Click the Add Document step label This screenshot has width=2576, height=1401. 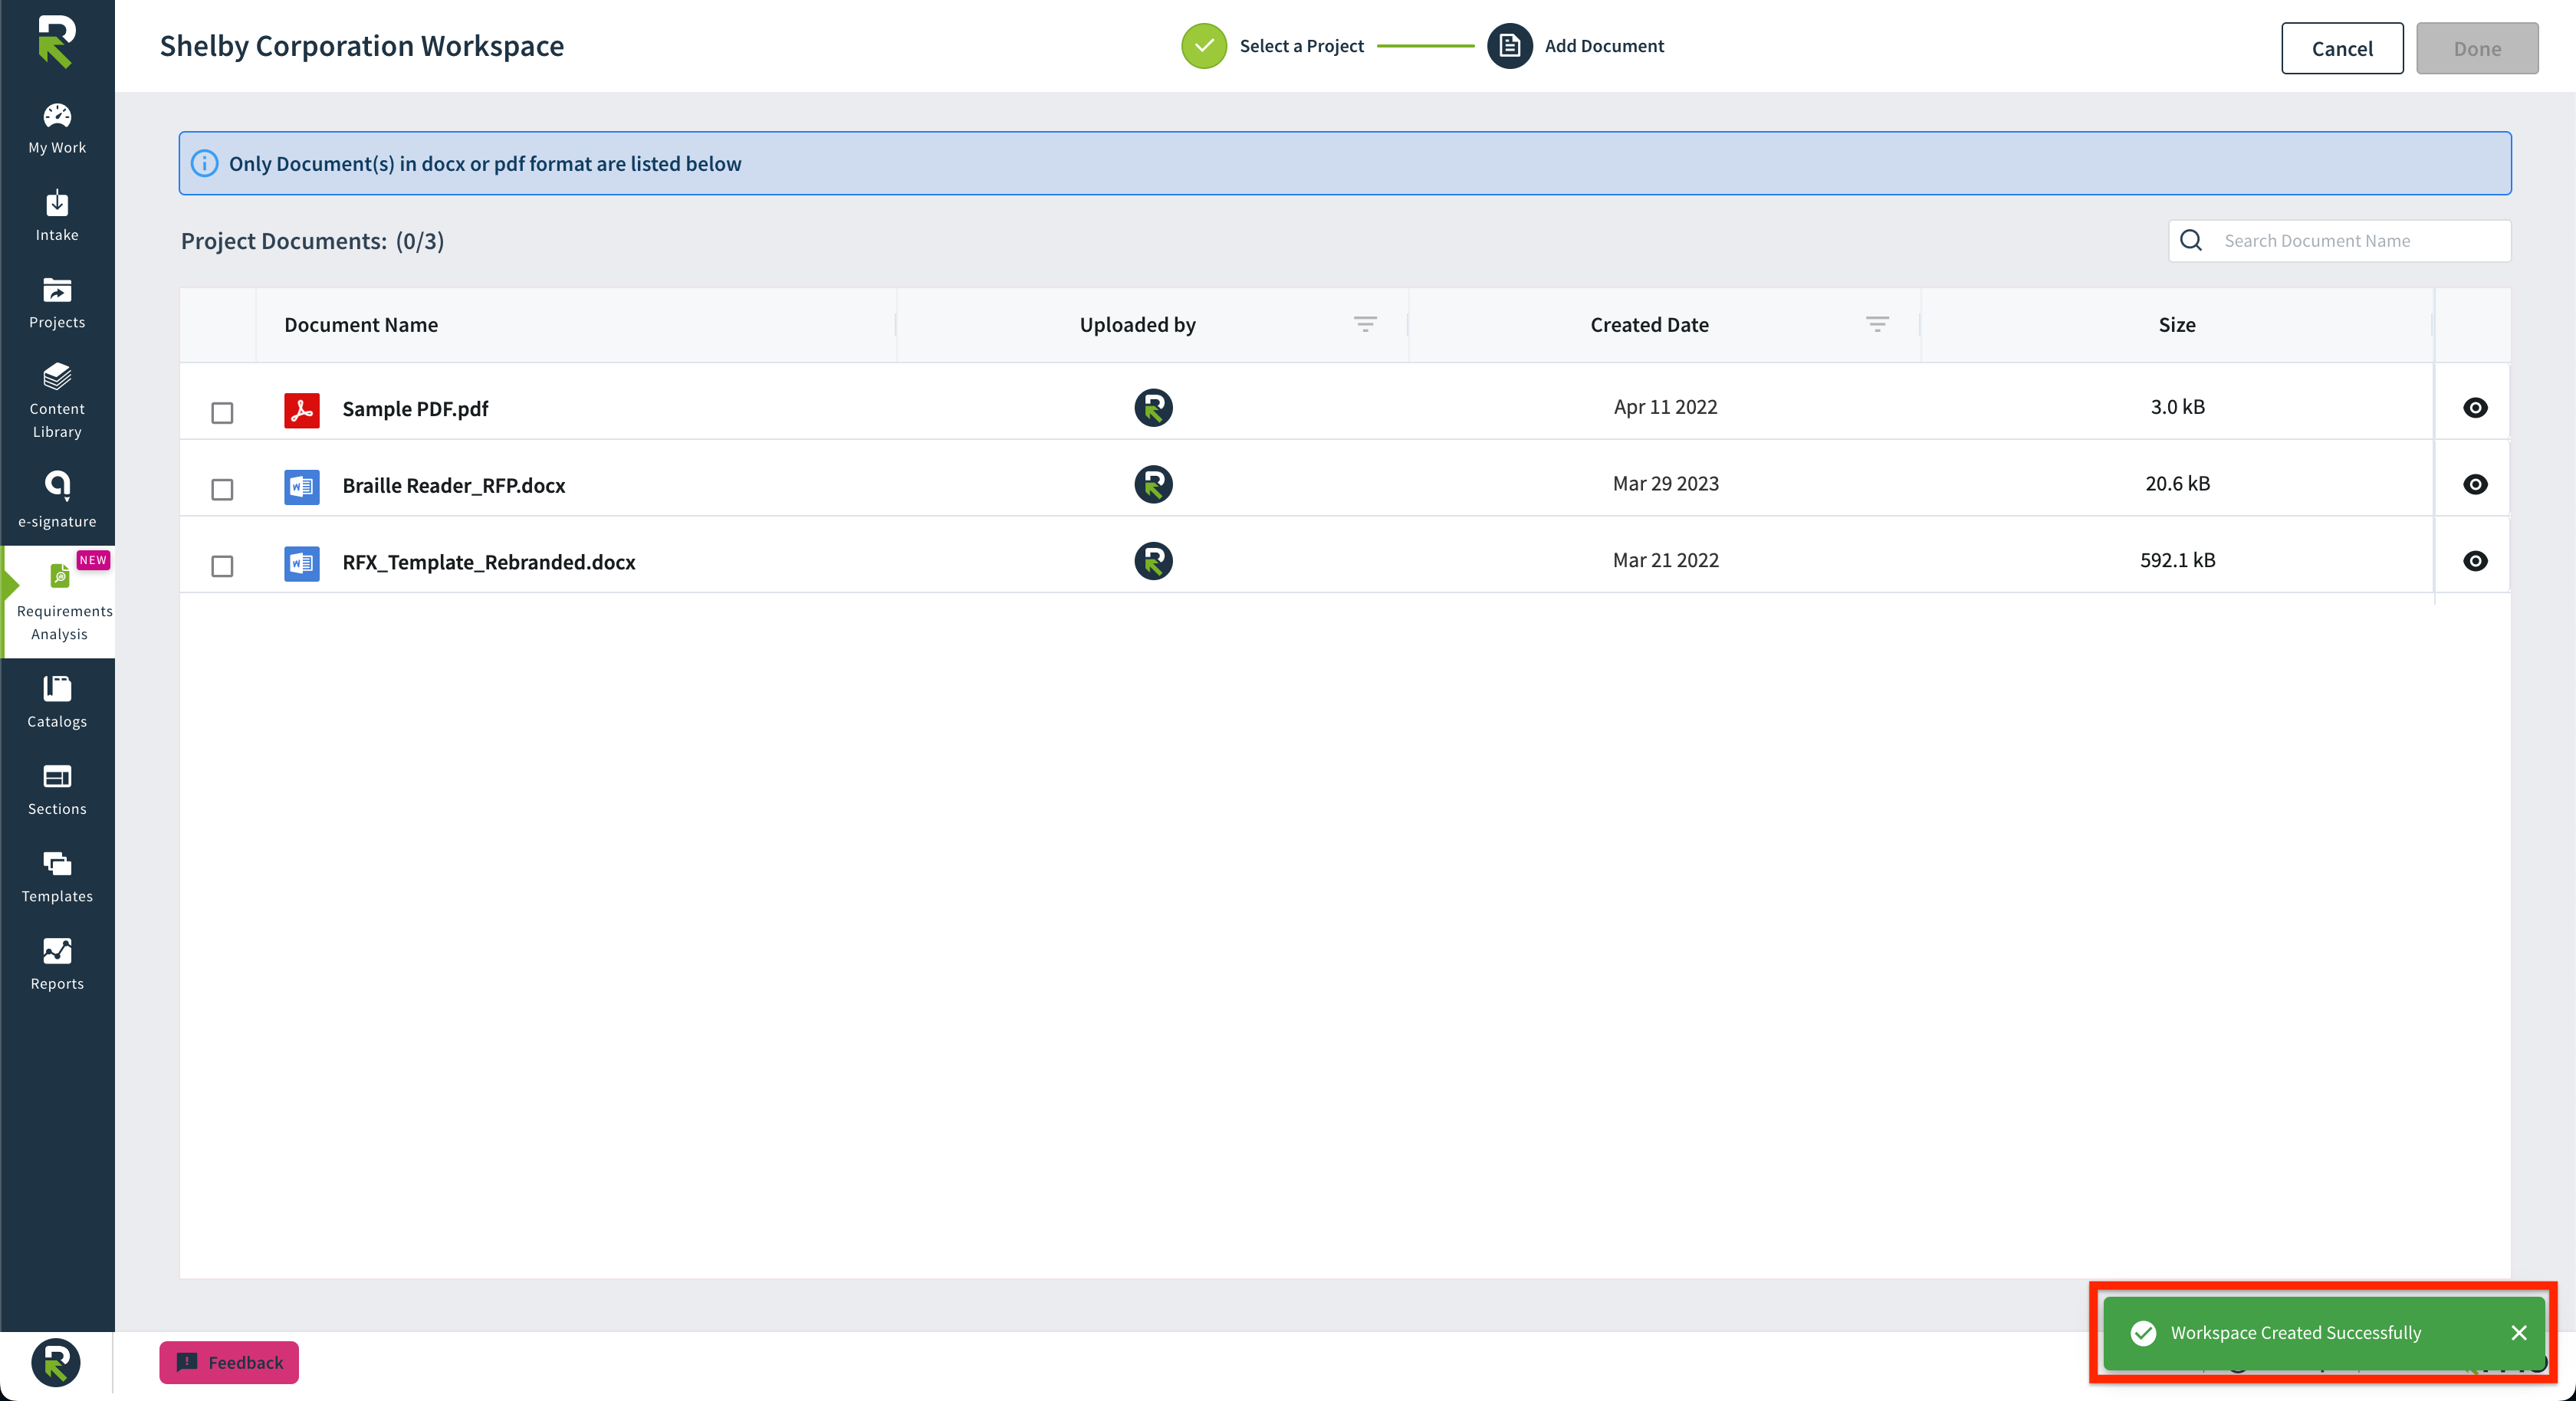tap(1604, 46)
